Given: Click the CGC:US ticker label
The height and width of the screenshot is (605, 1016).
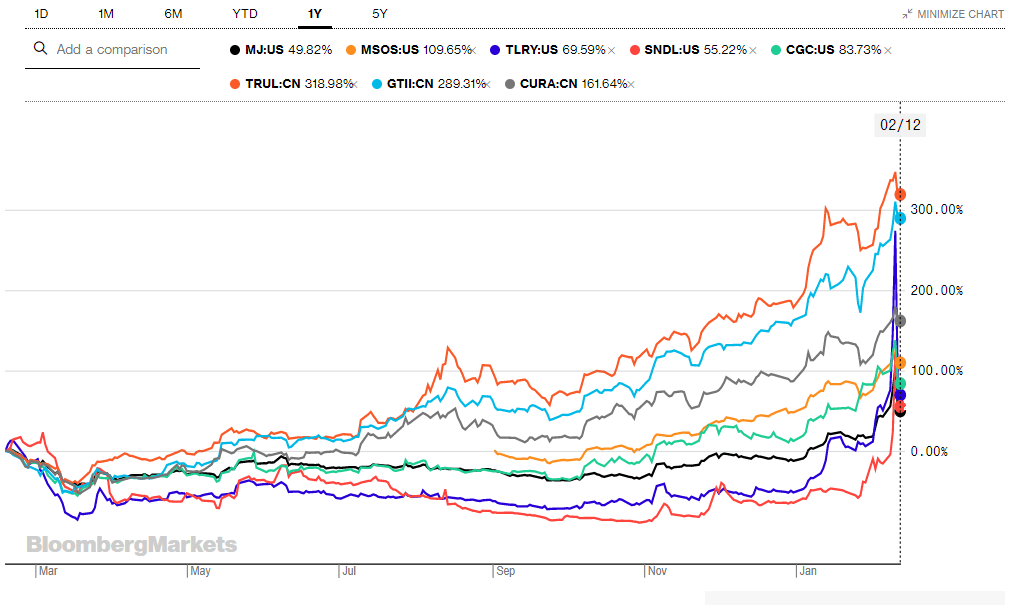Looking at the screenshot, I should click(x=810, y=50).
